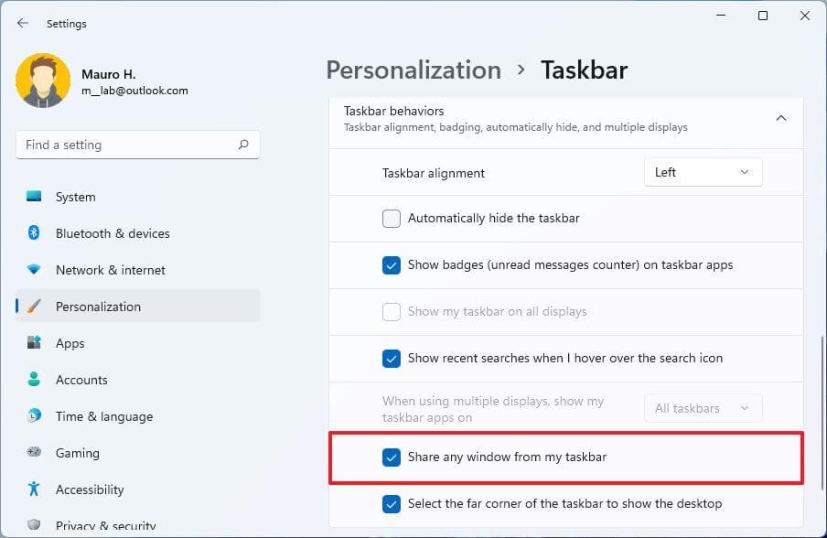This screenshot has height=538, width=827.
Task: Click the Accounts person icon
Action: (x=34, y=379)
